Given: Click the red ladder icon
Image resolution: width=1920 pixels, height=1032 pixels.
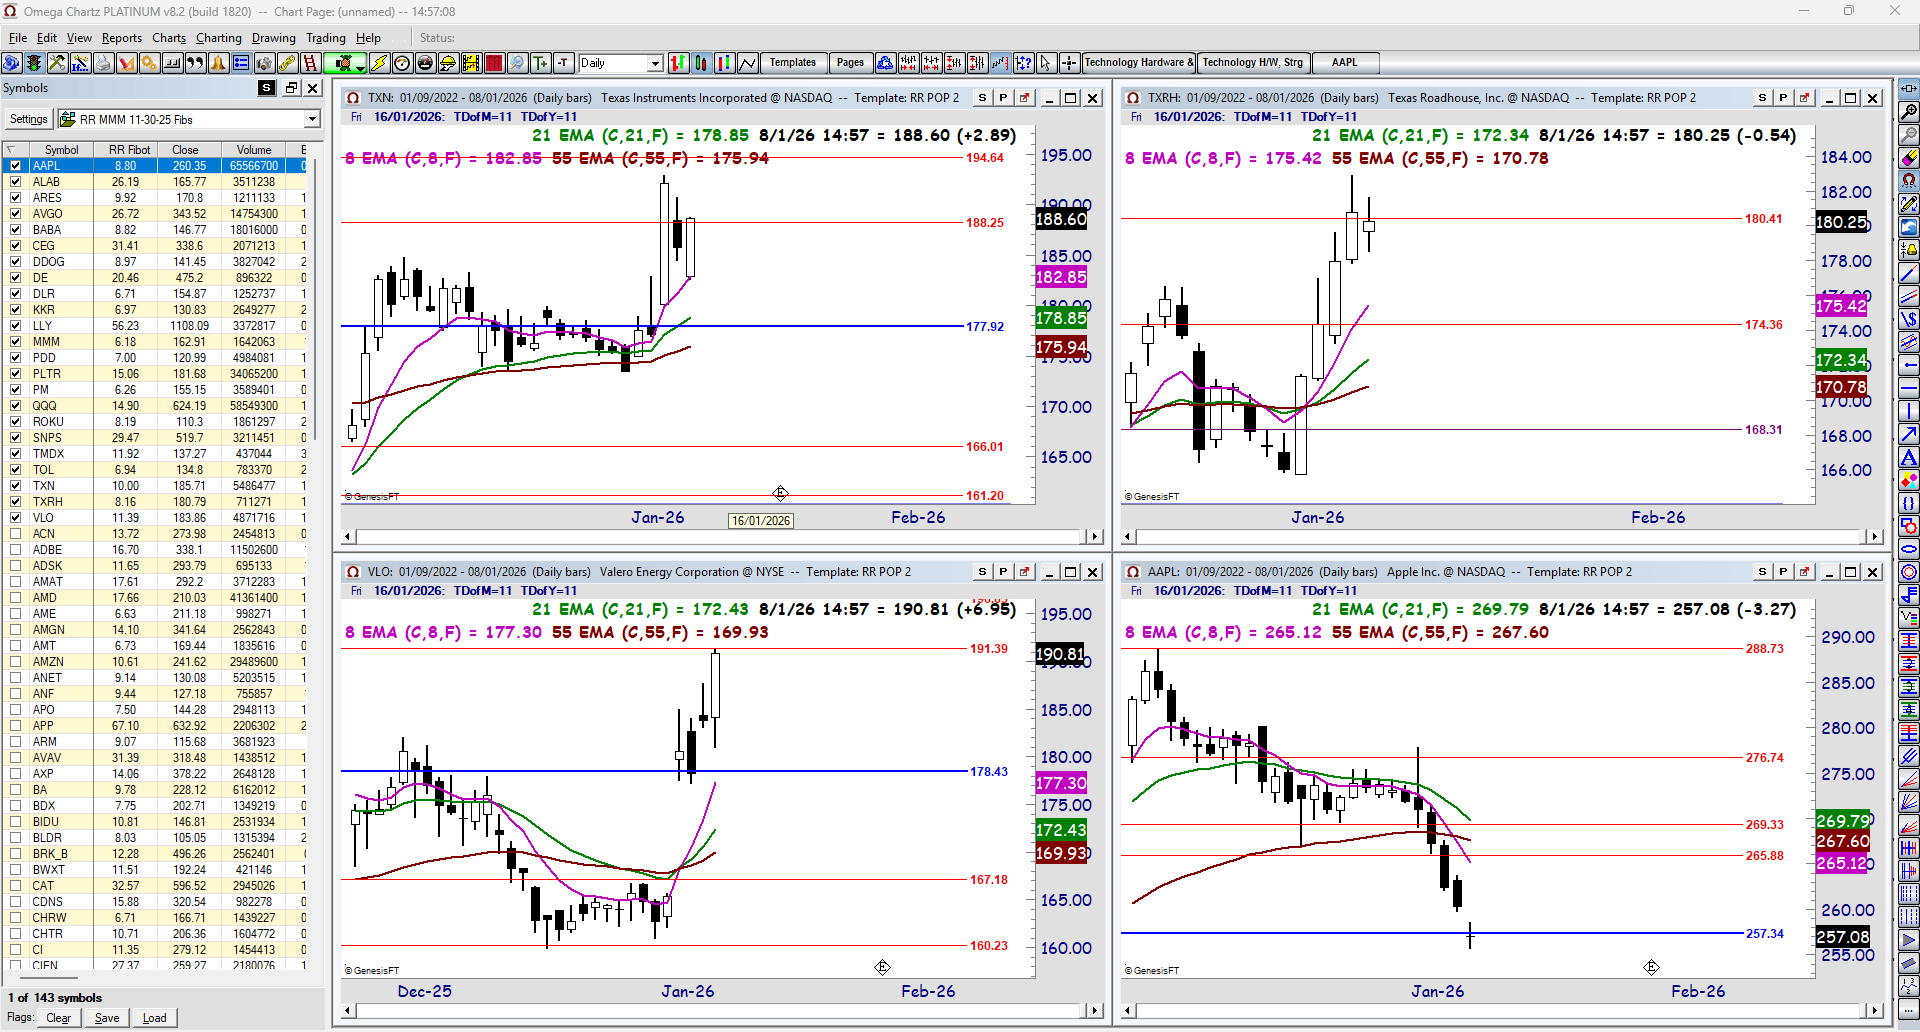Looking at the screenshot, I should pos(310,63).
